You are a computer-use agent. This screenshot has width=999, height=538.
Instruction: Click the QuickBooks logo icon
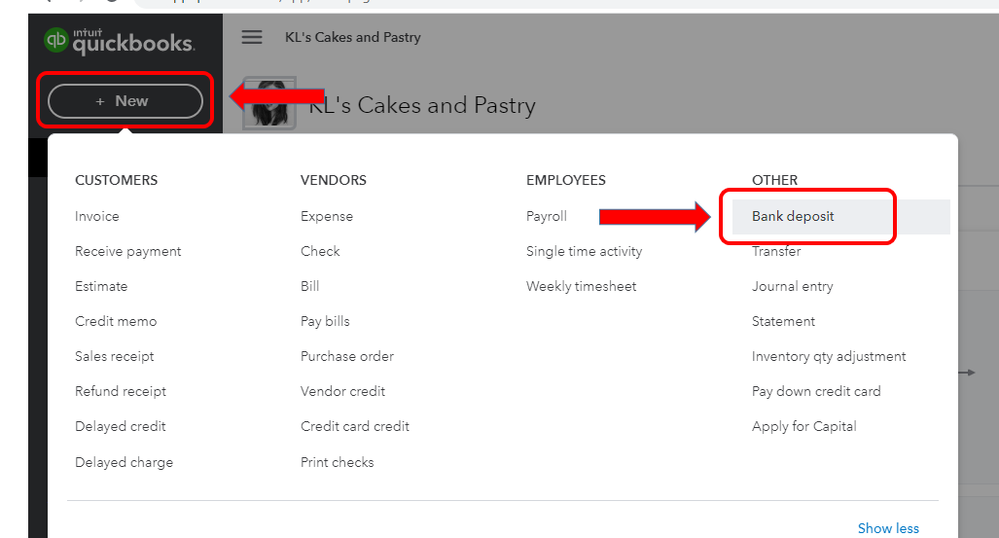click(57, 40)
